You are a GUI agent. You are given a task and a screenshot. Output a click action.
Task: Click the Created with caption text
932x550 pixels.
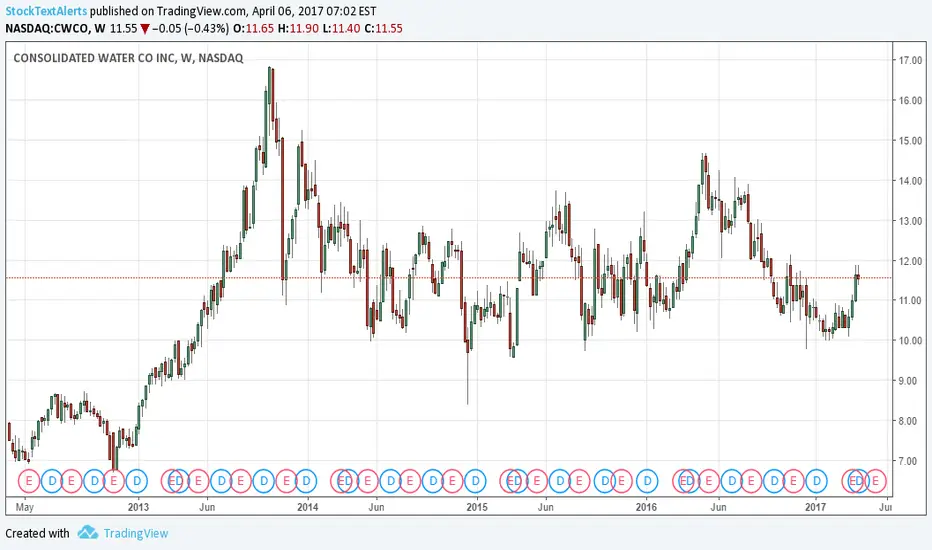click(37, 533)
